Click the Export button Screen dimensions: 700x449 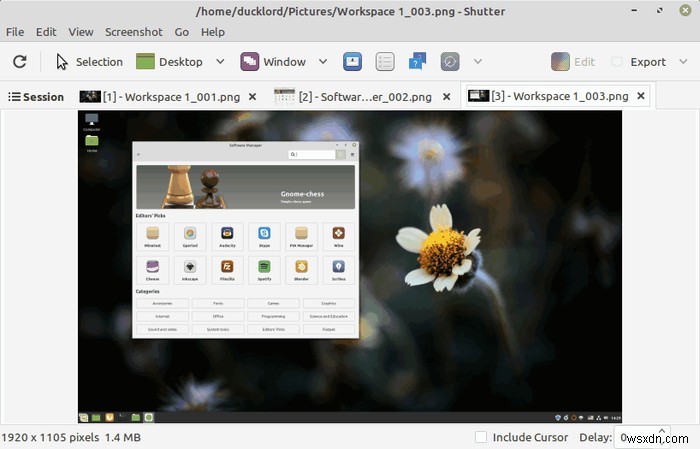(x=639, y=62)
